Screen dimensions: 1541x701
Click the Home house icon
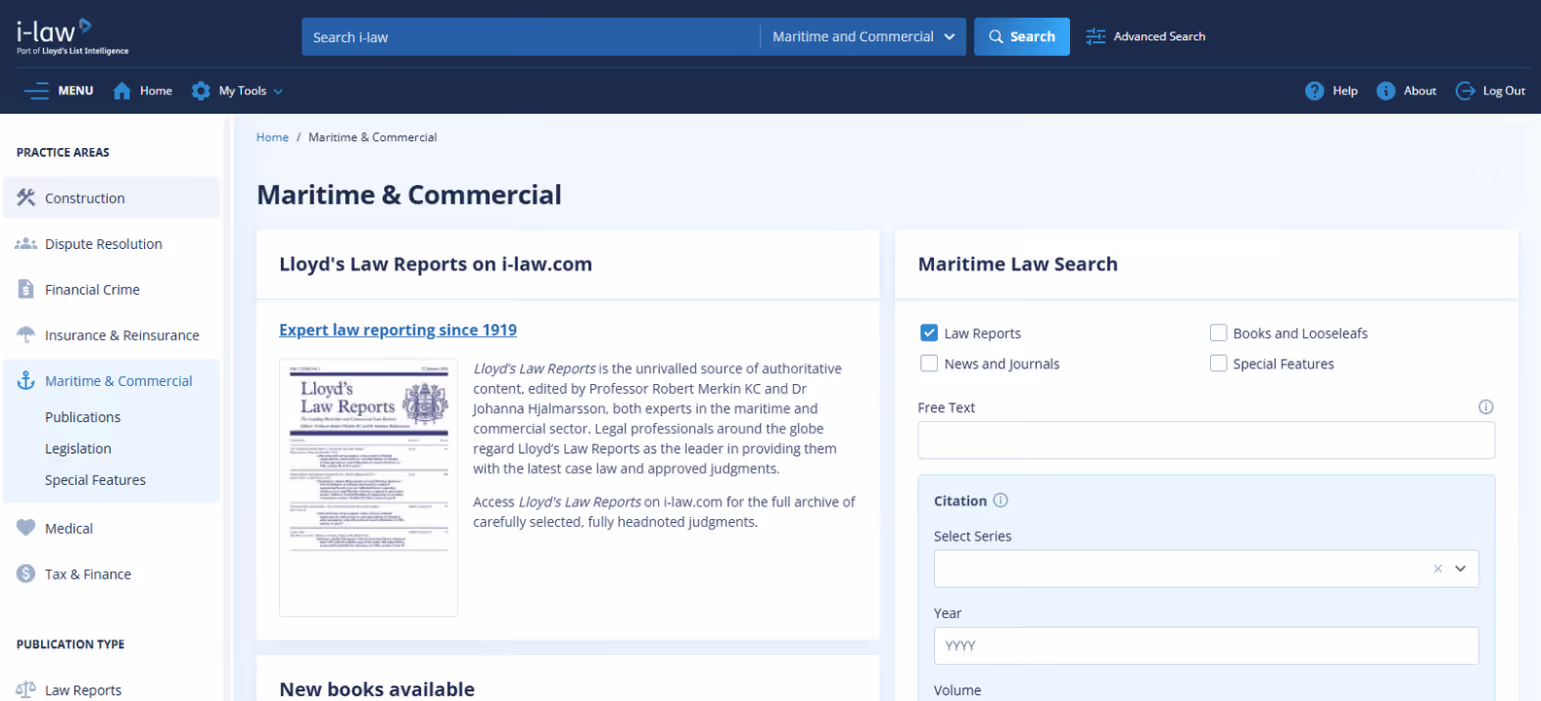tap(122, 91)
